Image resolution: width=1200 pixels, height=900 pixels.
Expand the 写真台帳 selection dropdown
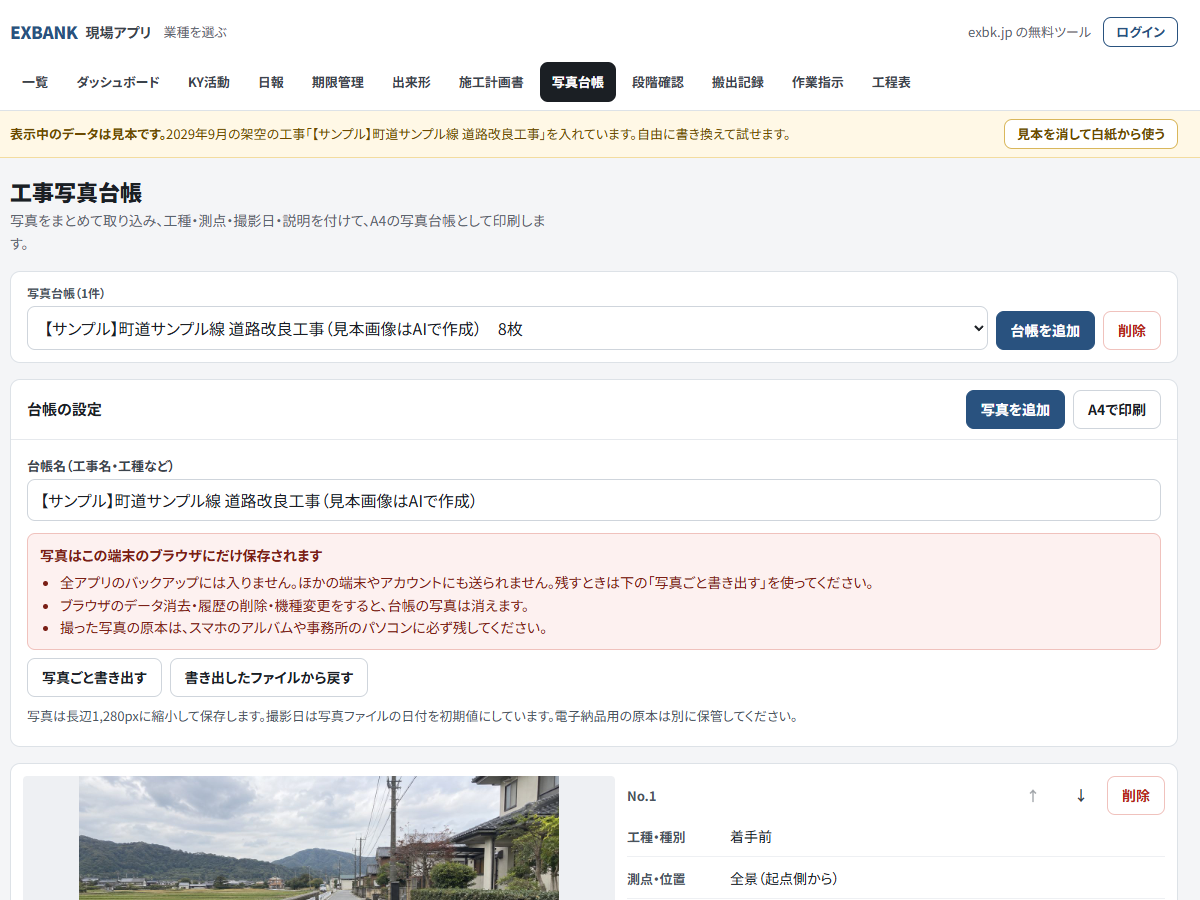pos(507,328)
